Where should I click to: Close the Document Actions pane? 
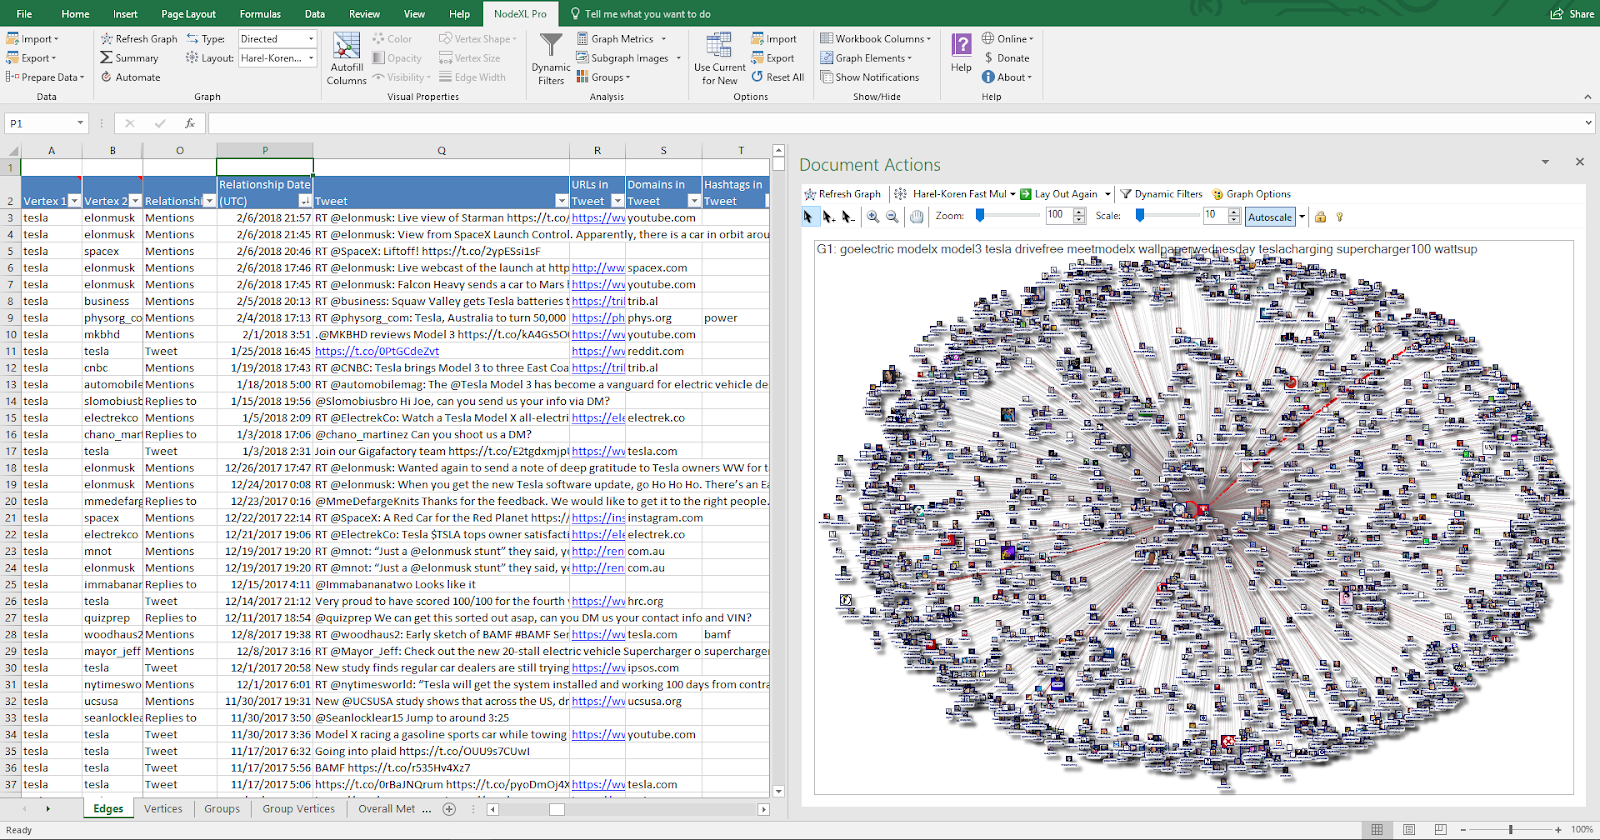1580,161
